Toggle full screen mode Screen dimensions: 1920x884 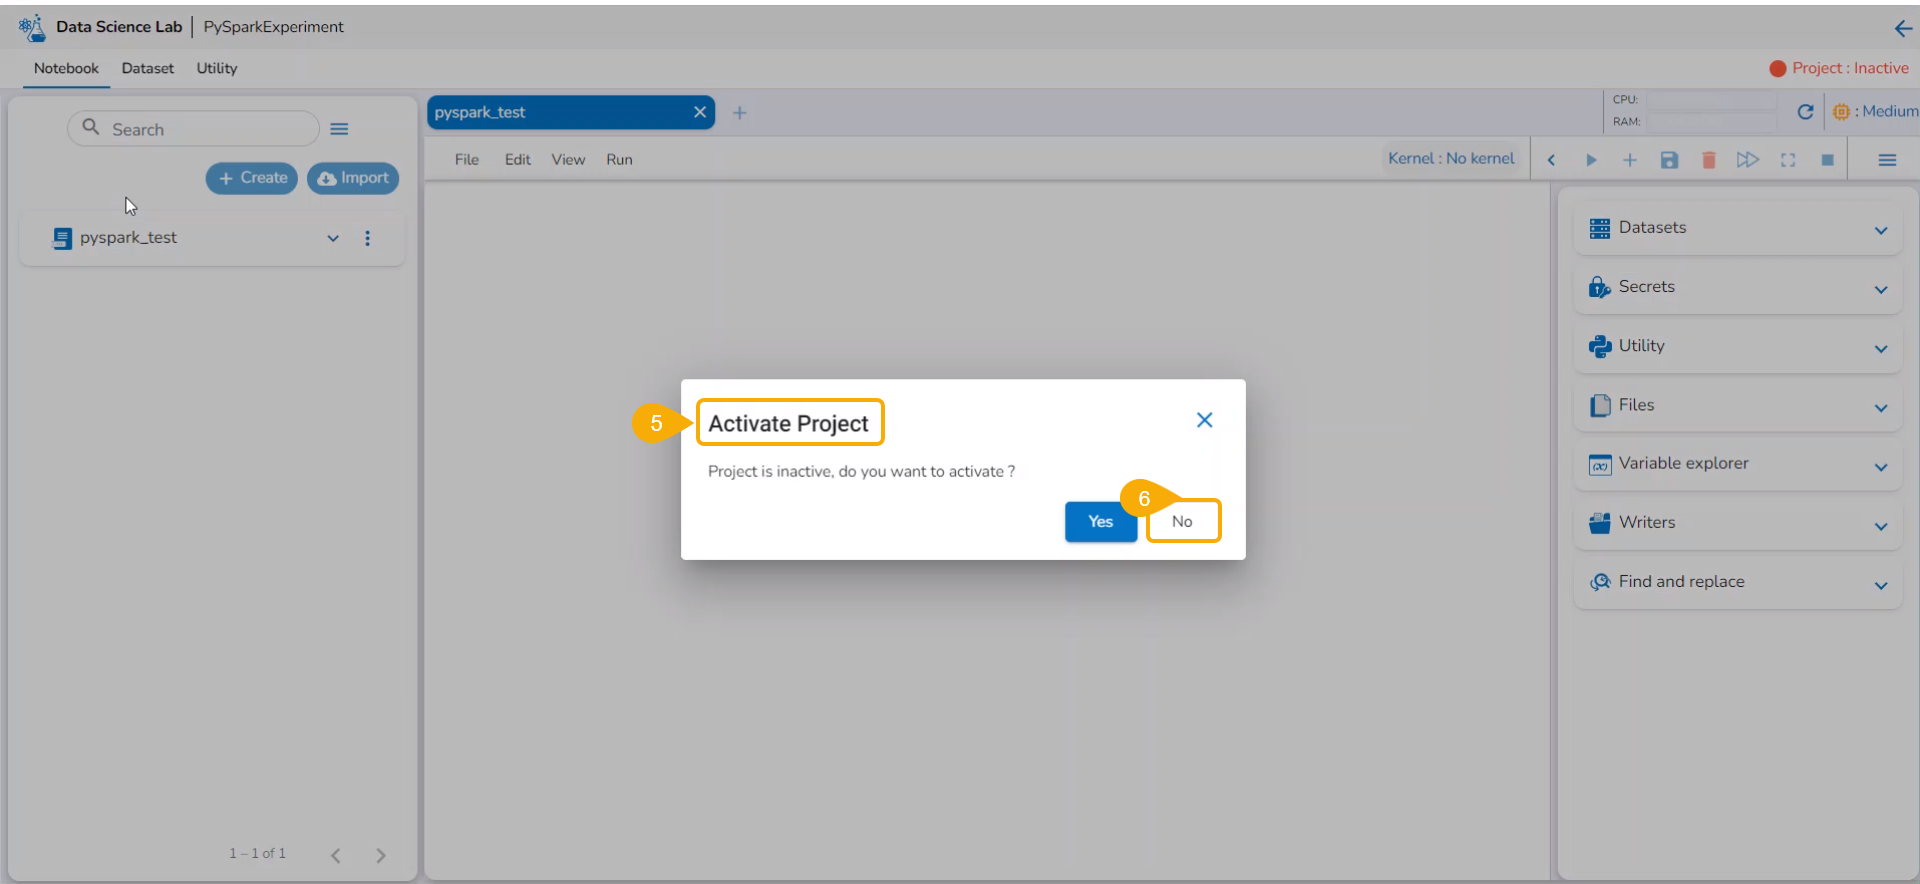[1788, 160]
